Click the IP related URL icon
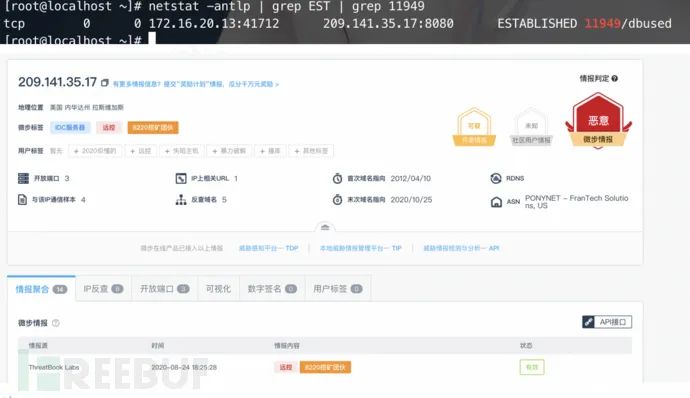Image resolution: width=690 pixels, height=398 pixels. [x=181, y=178]
